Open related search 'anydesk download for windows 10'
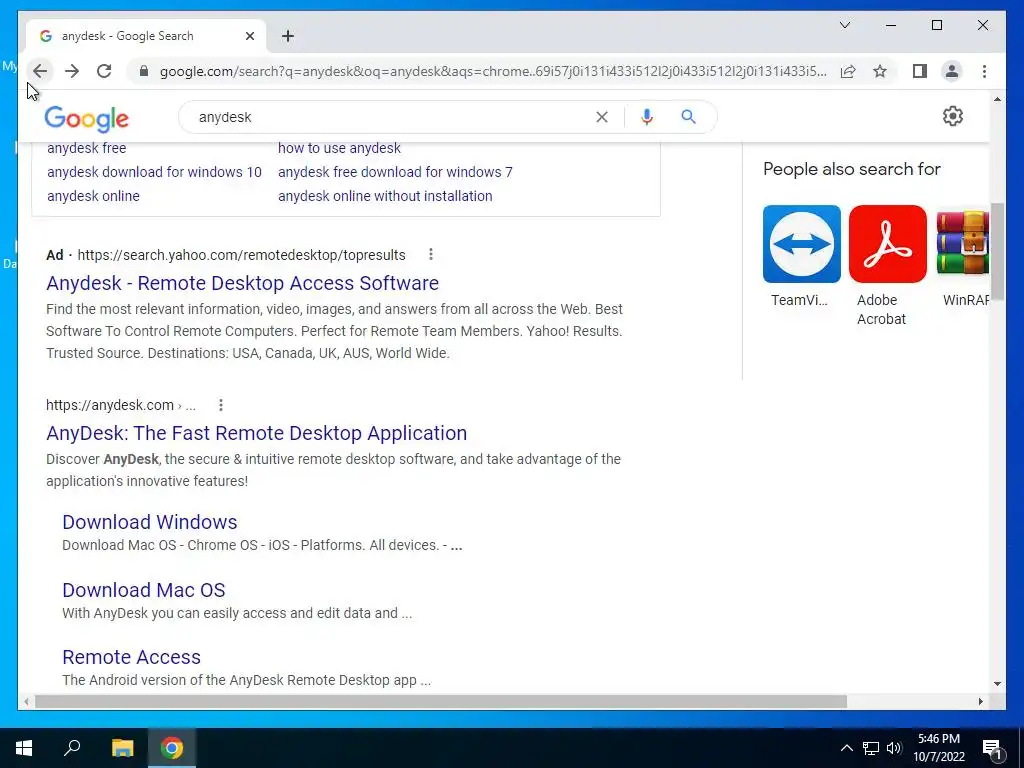Screen dimensions: 1024x768 click(x=154, y=172)
